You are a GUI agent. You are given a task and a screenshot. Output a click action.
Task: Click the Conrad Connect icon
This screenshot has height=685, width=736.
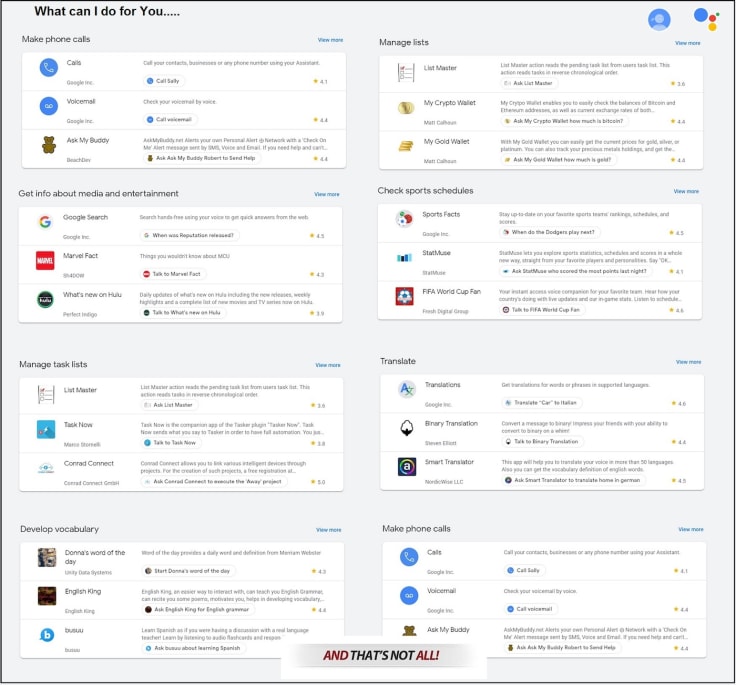click(x=46, y=468)
